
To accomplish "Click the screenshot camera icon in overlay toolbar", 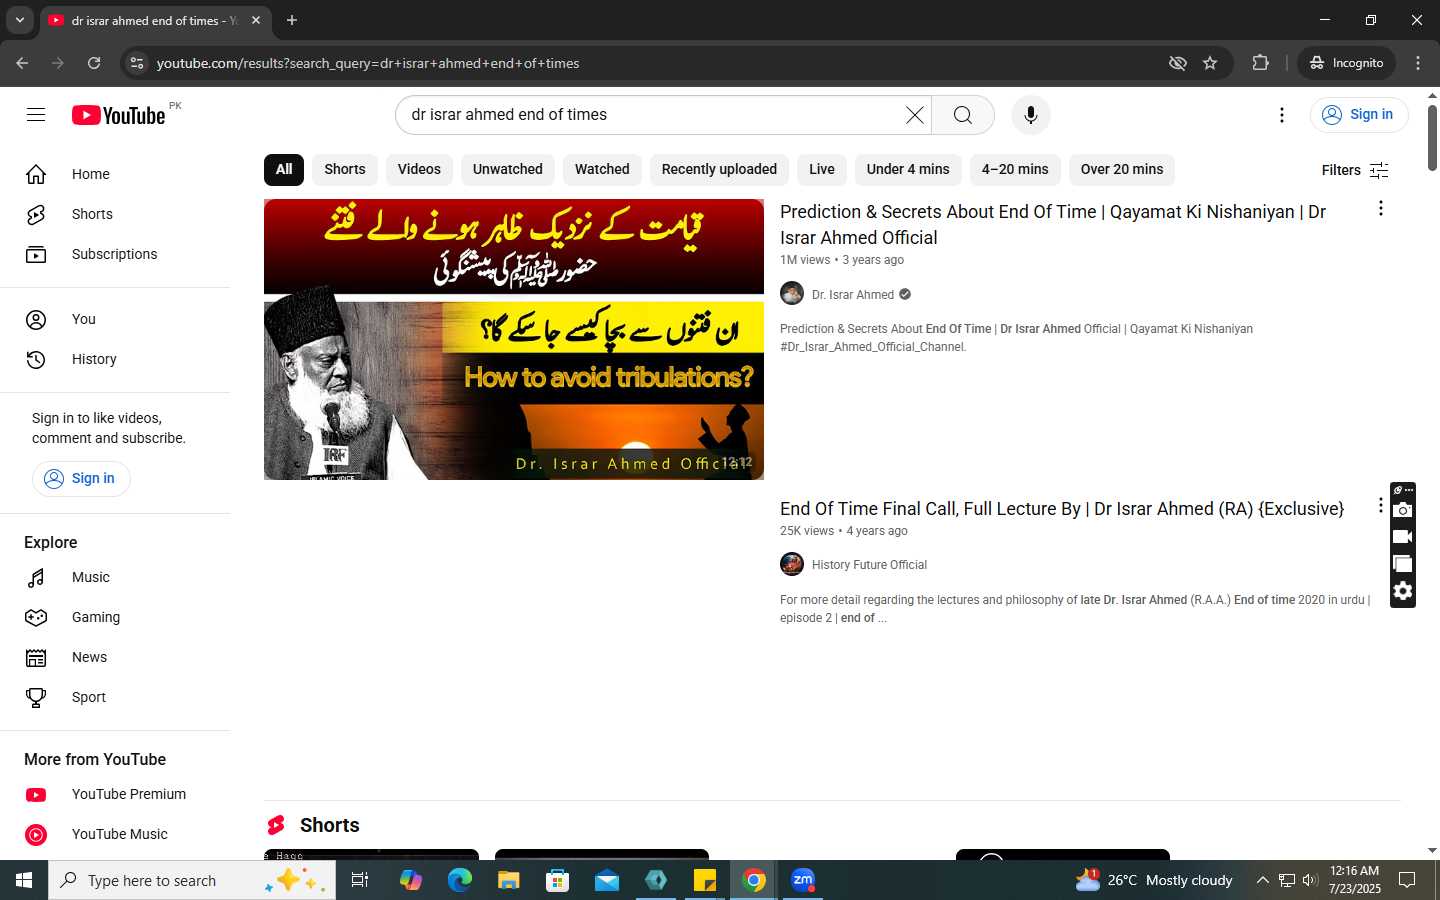I will (x=1403, y=510).
